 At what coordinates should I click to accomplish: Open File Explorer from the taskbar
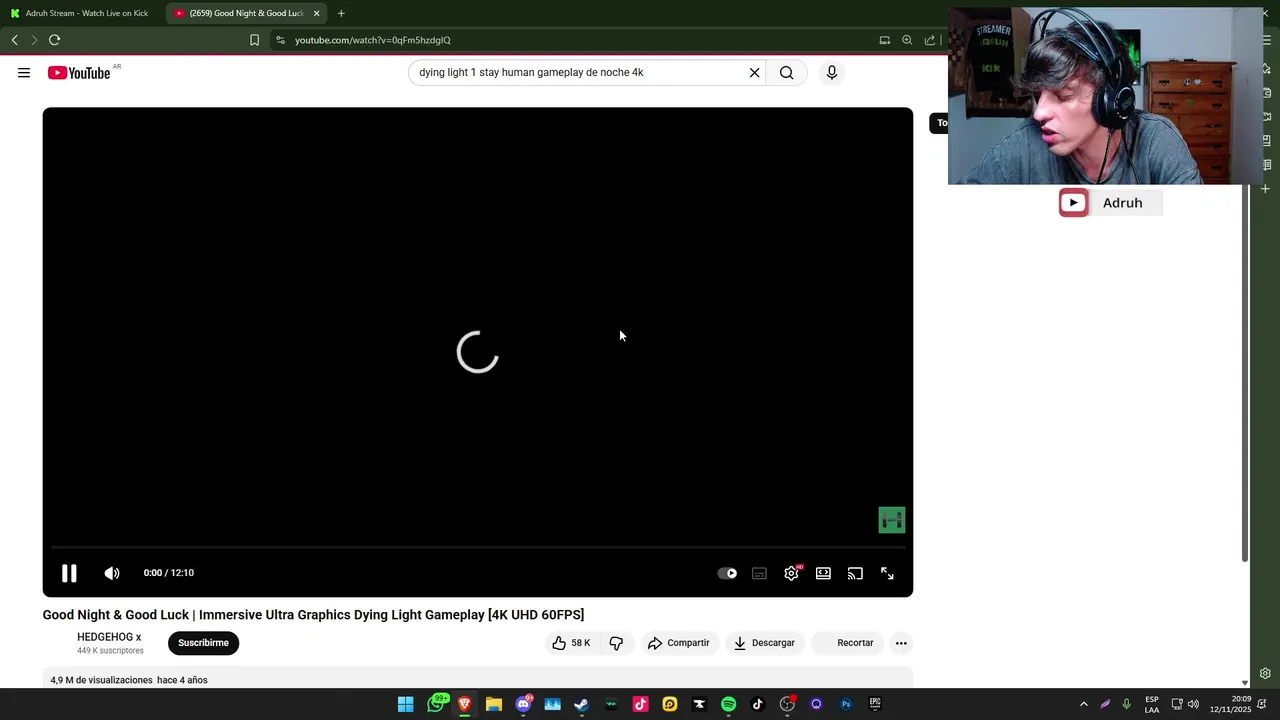coord(494,704)
